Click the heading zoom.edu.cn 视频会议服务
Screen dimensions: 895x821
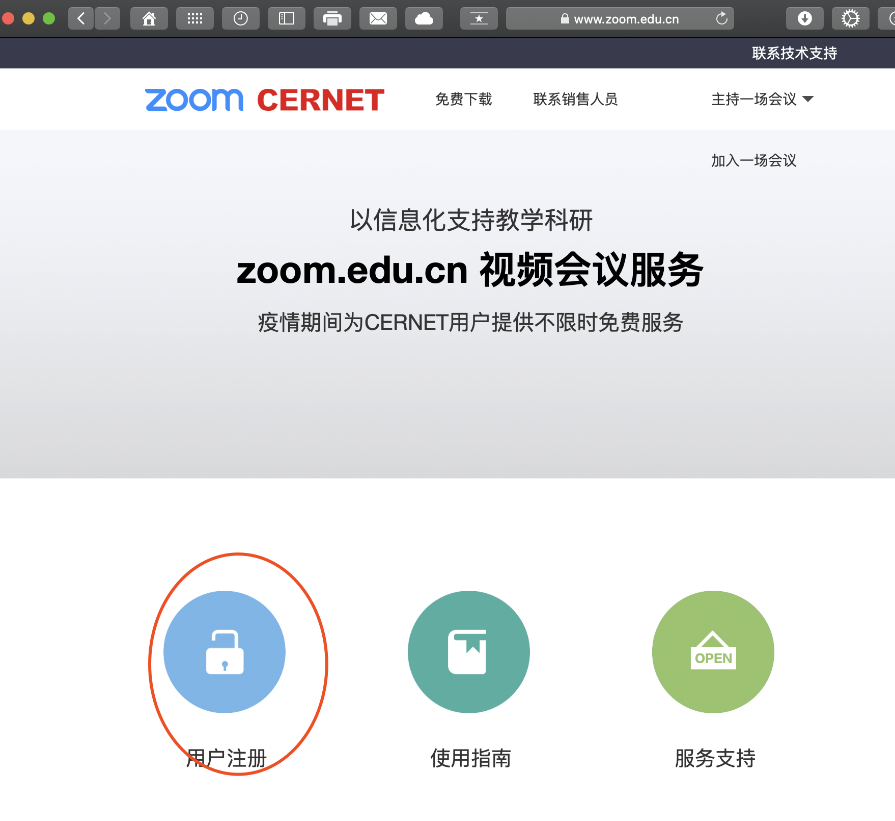click(x=470, y=270)
